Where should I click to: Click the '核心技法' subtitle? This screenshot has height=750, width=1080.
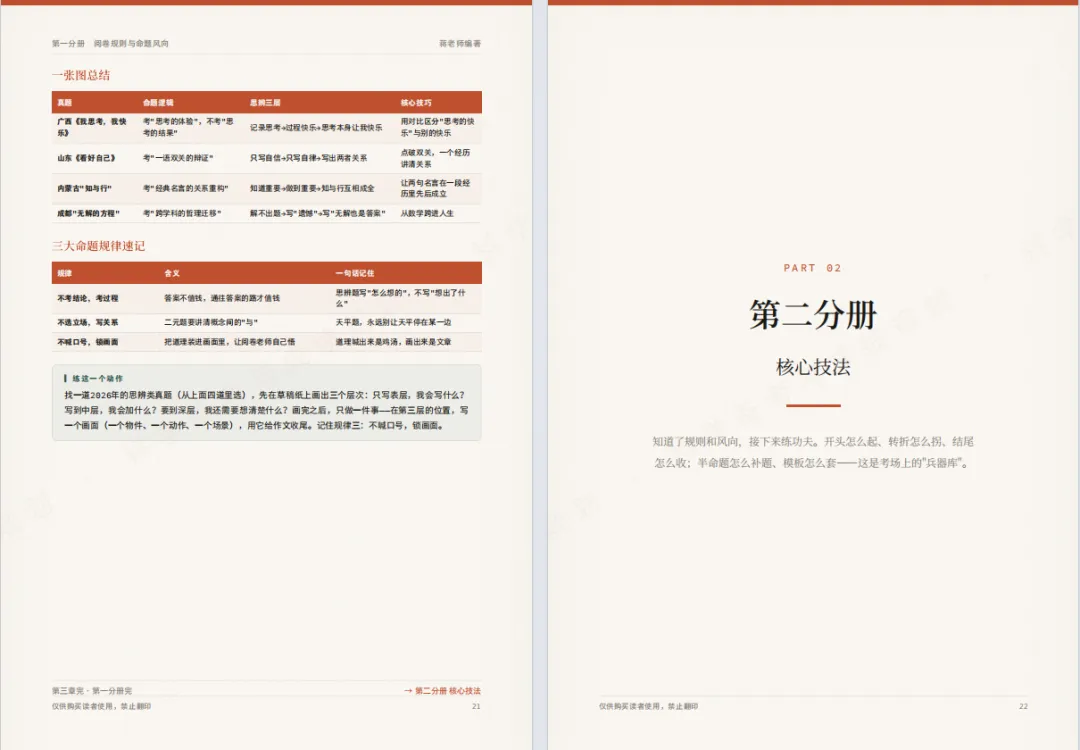coord(813,367)
